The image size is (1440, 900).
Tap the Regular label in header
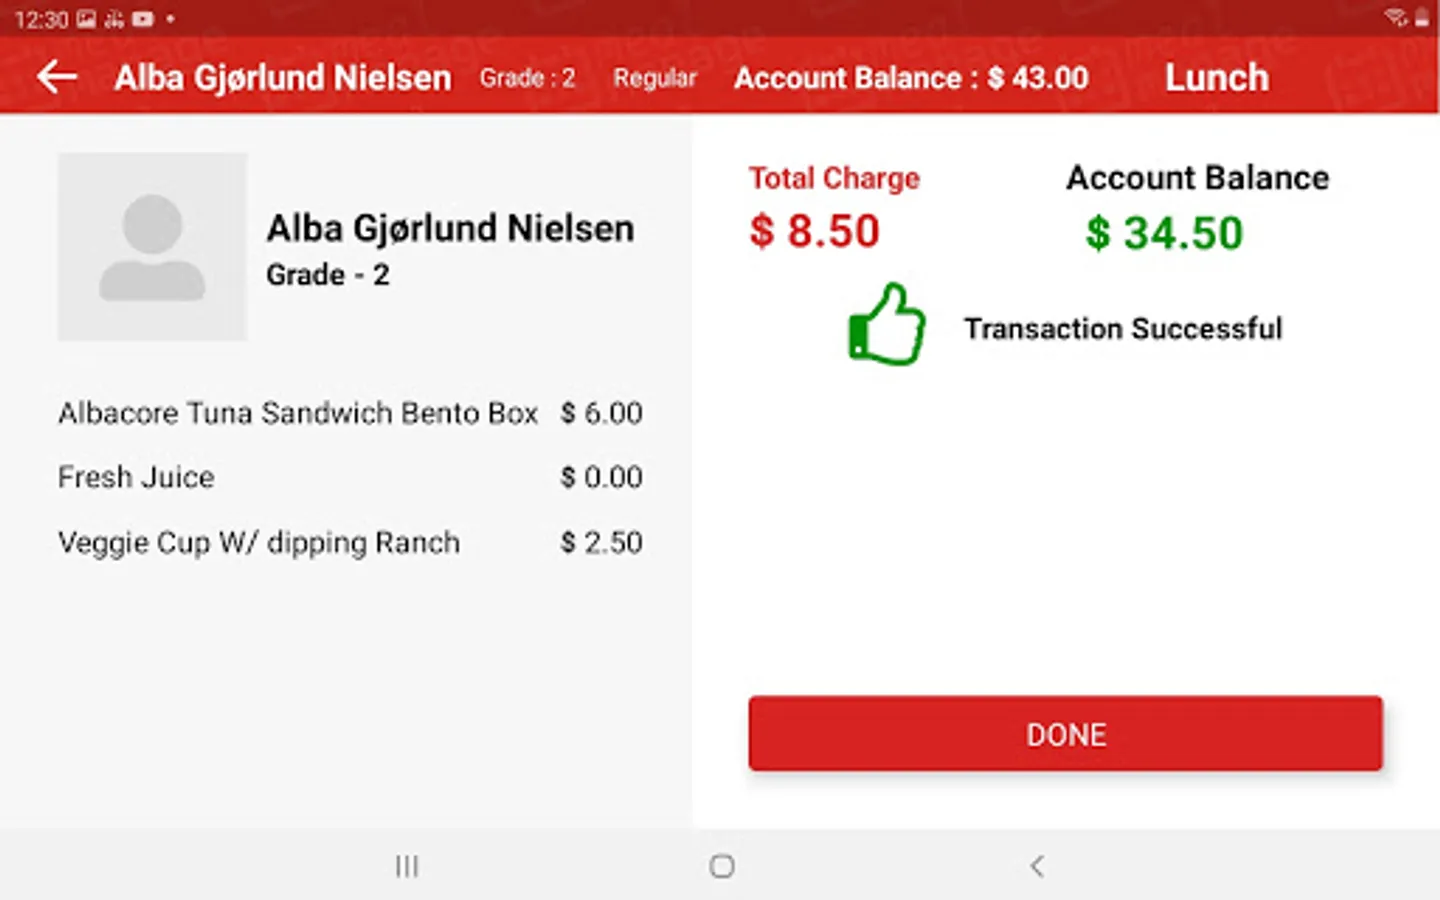(654, 78)
